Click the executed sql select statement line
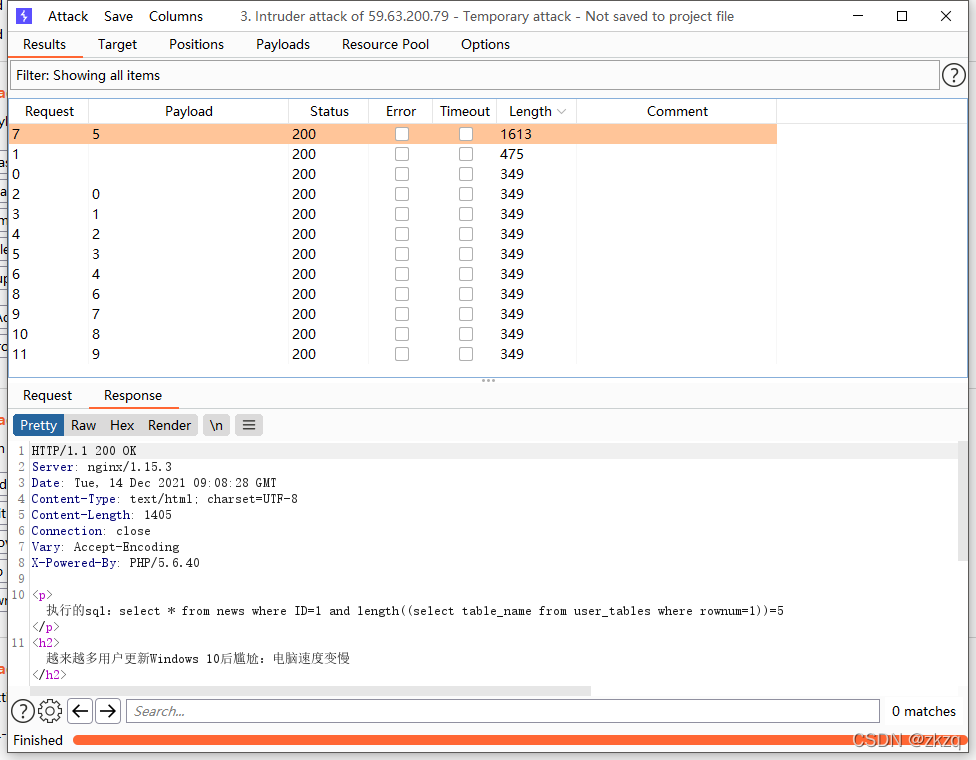 (x=415, y=611)
